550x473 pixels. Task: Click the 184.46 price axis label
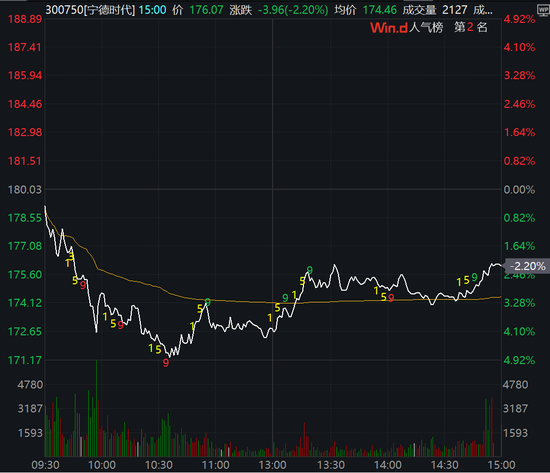click(25, 104)
